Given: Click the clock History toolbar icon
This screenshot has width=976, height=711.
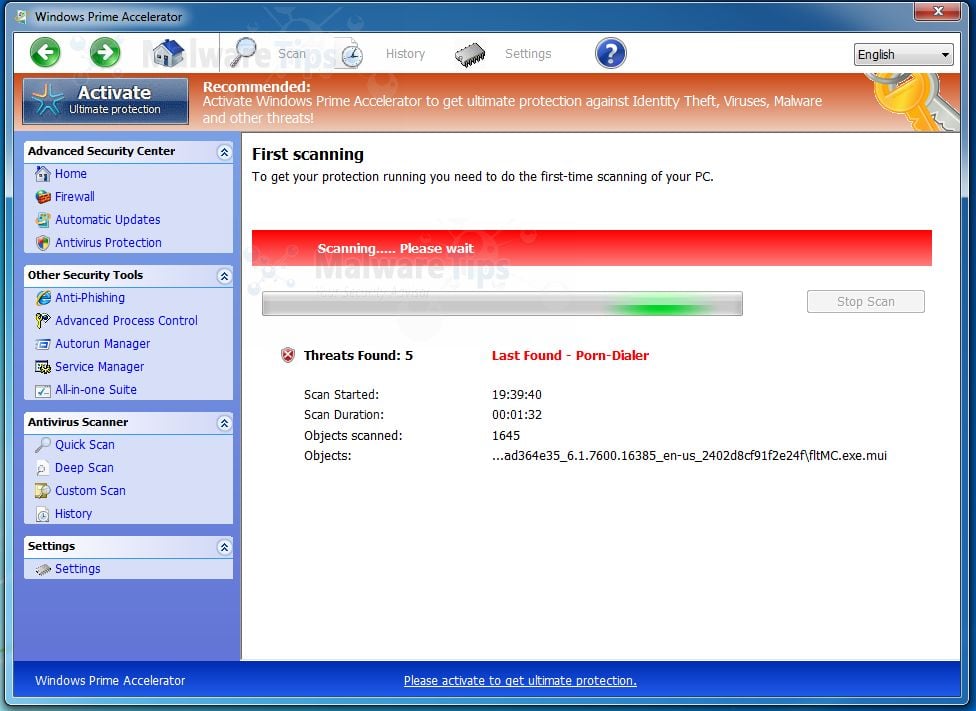Looking at the screenshot, I should [351, 54].
